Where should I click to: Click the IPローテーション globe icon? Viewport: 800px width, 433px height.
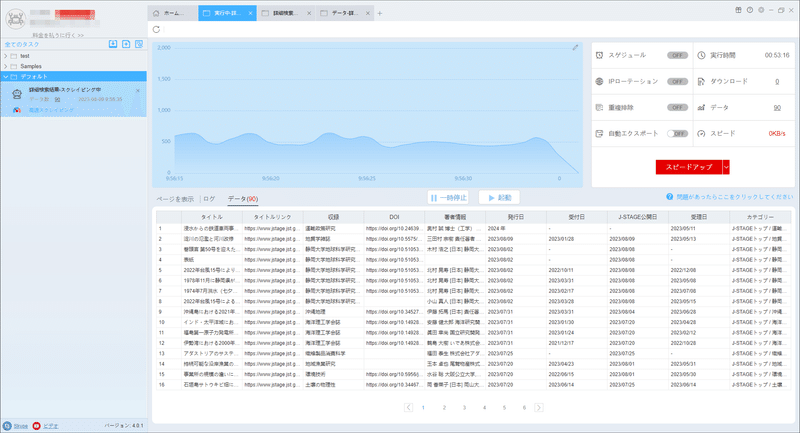599,82
